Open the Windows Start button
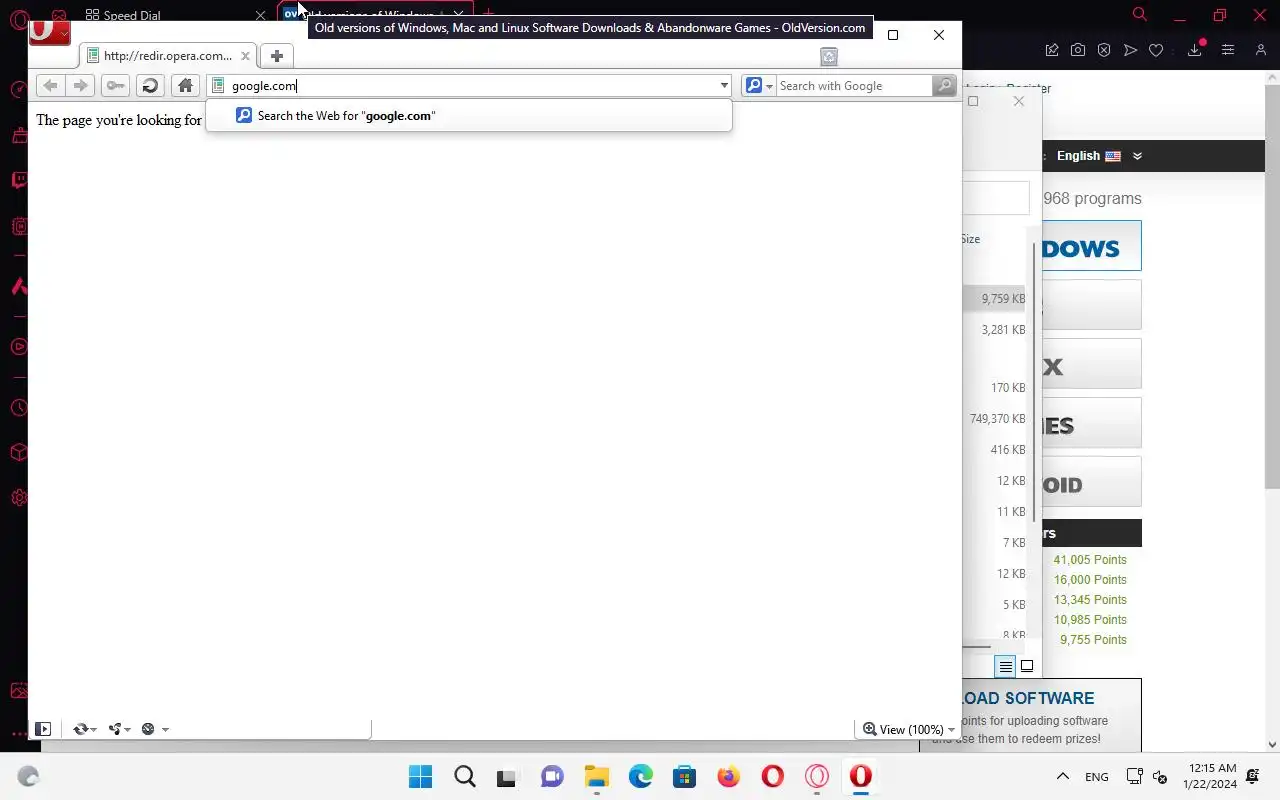 (x=421, y=776)
